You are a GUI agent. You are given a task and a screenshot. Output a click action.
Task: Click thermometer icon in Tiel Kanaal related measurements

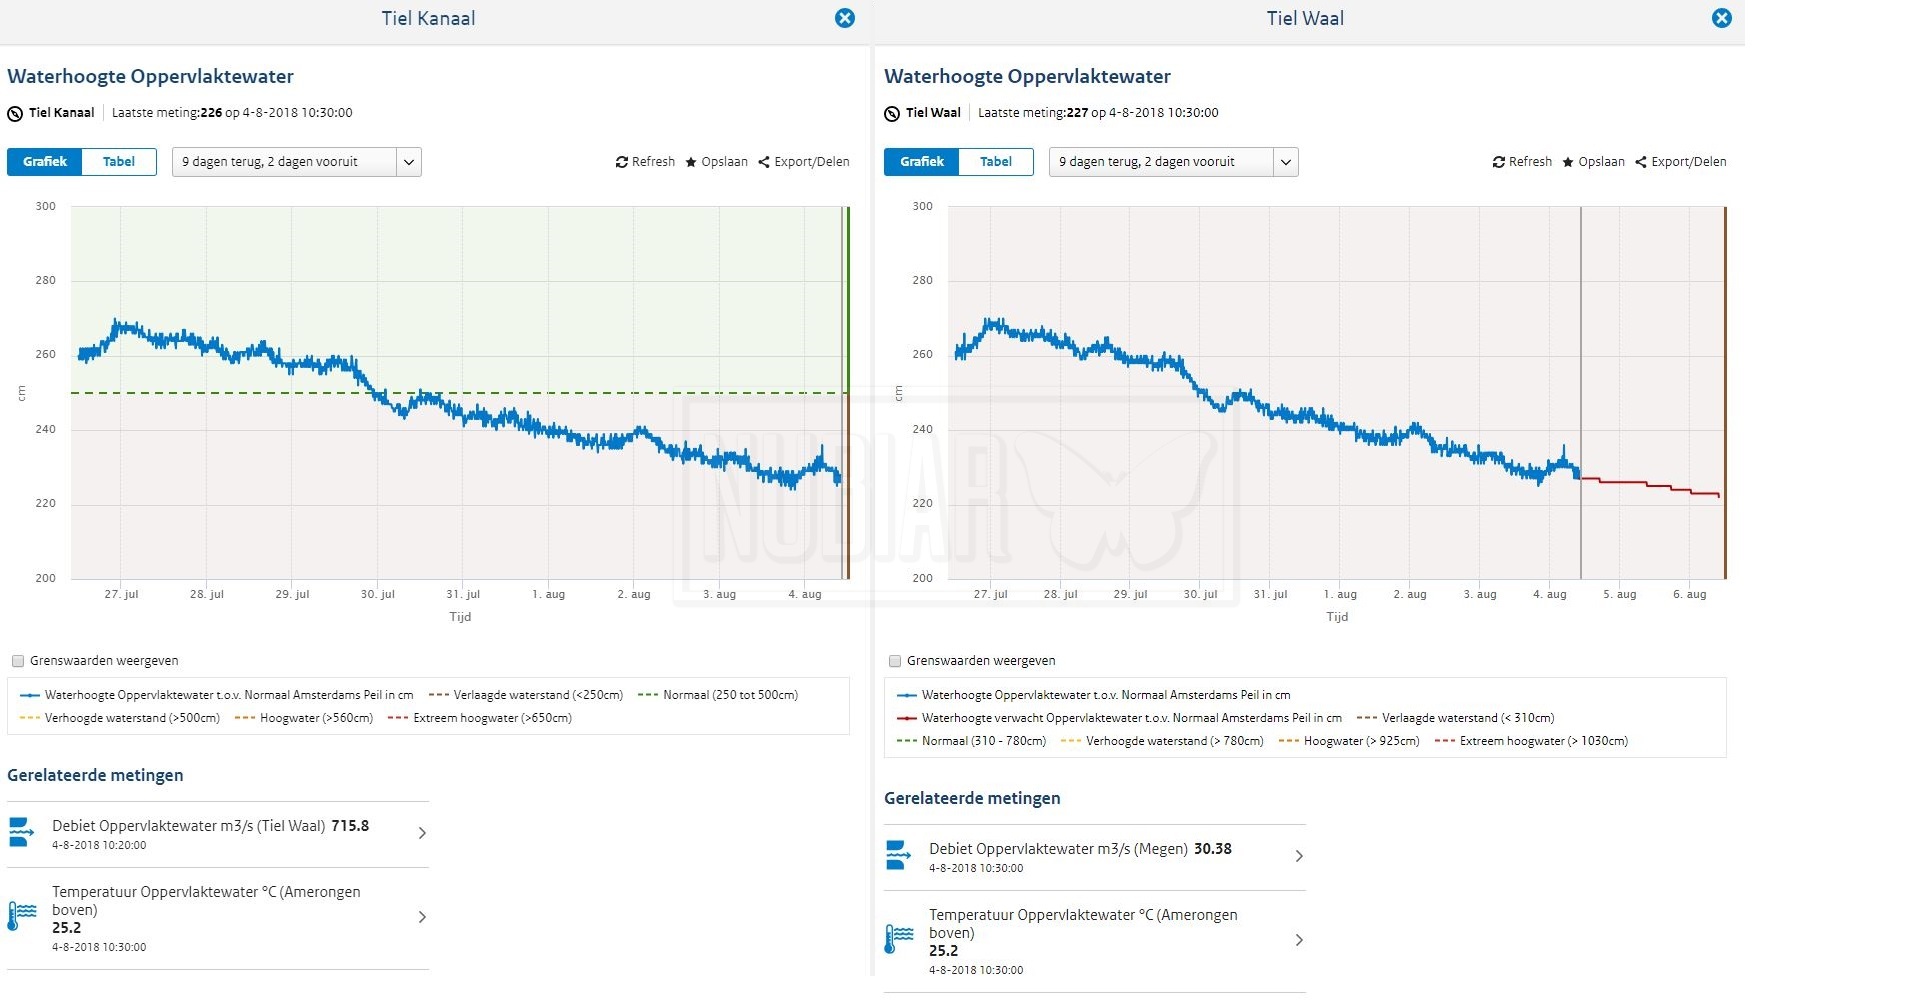click(x=22, y=916)
